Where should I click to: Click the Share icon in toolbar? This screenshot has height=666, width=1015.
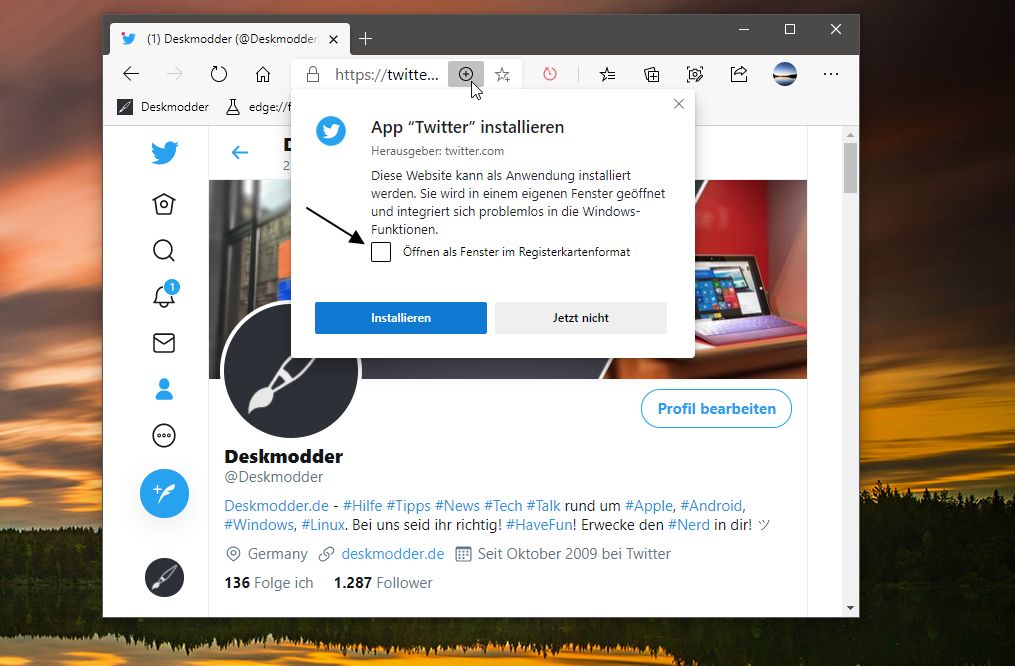(739, 74)
